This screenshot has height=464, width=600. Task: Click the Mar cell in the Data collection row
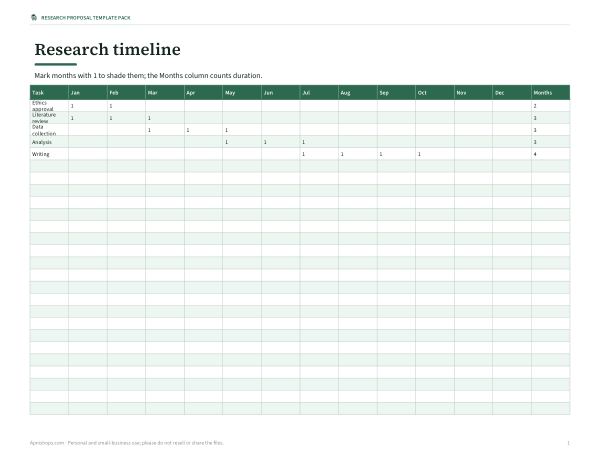pyautogui.click(x=165, y=130)
